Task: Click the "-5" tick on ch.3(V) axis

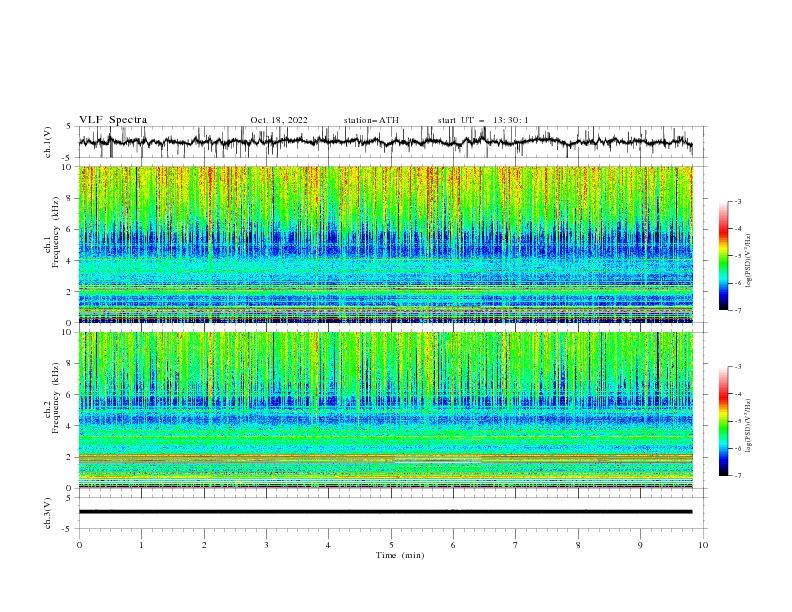Action: tap(68, 529)
